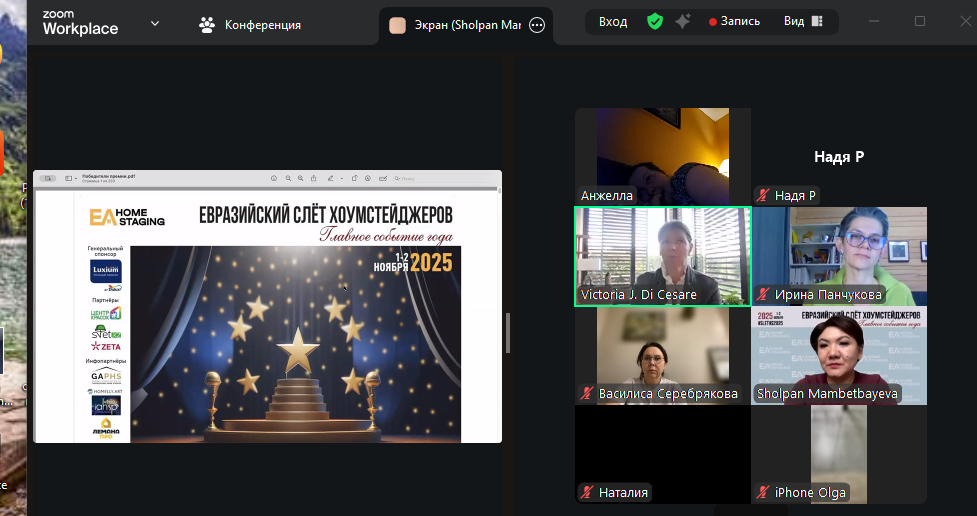Select Victoria J. Di Cesare's video tile
Viewport: 977px width, 516px height.
[662, 256]
